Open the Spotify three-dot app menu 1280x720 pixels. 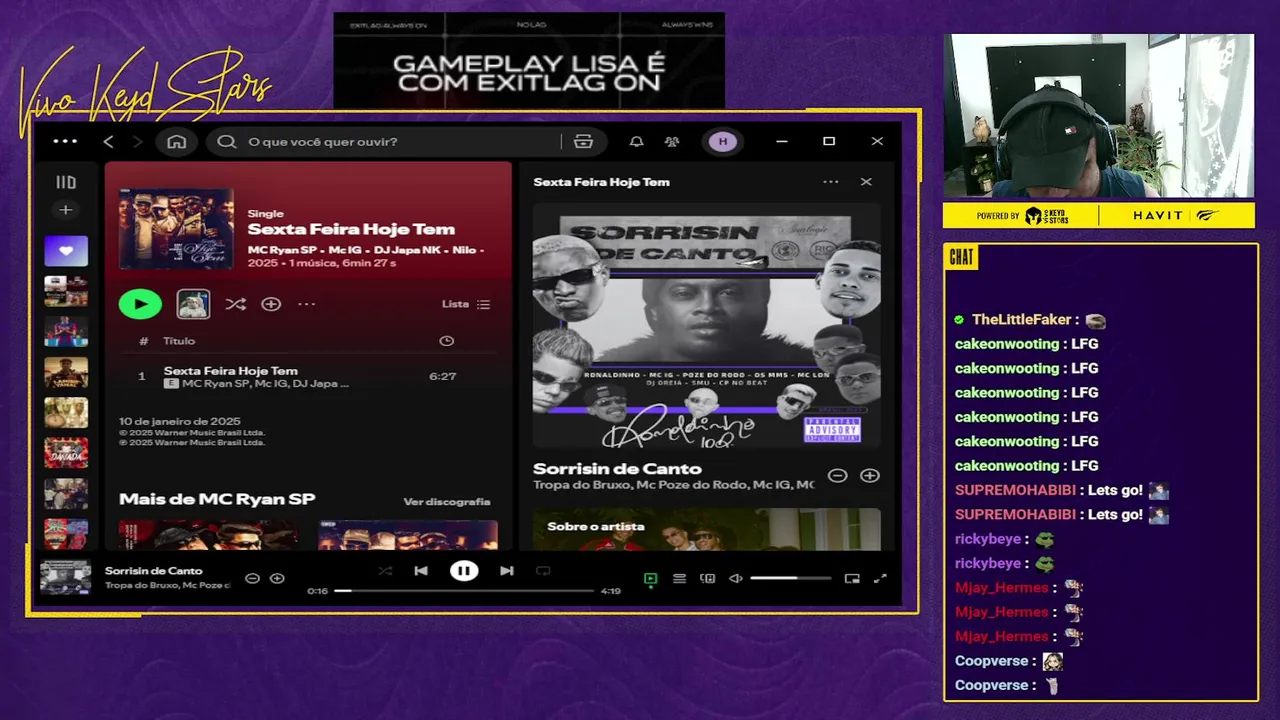[x=65, y=141]
